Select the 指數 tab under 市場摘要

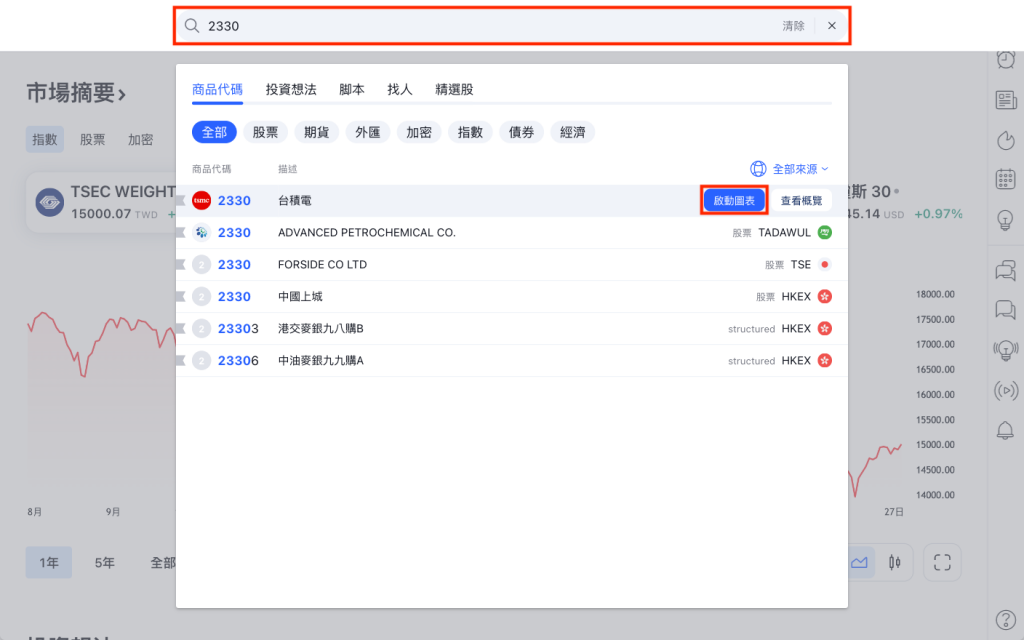click(45, 139)
